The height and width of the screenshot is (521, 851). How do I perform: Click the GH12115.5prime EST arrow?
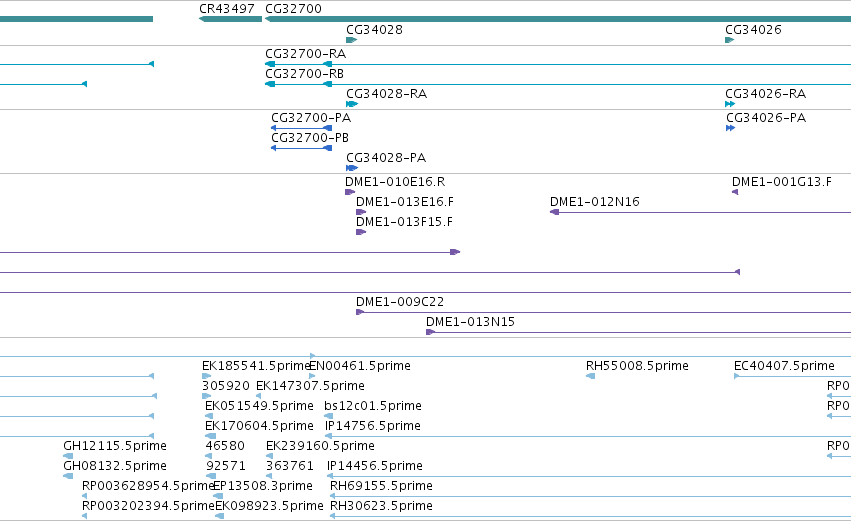pyautogui.click(x=68, y=456)
